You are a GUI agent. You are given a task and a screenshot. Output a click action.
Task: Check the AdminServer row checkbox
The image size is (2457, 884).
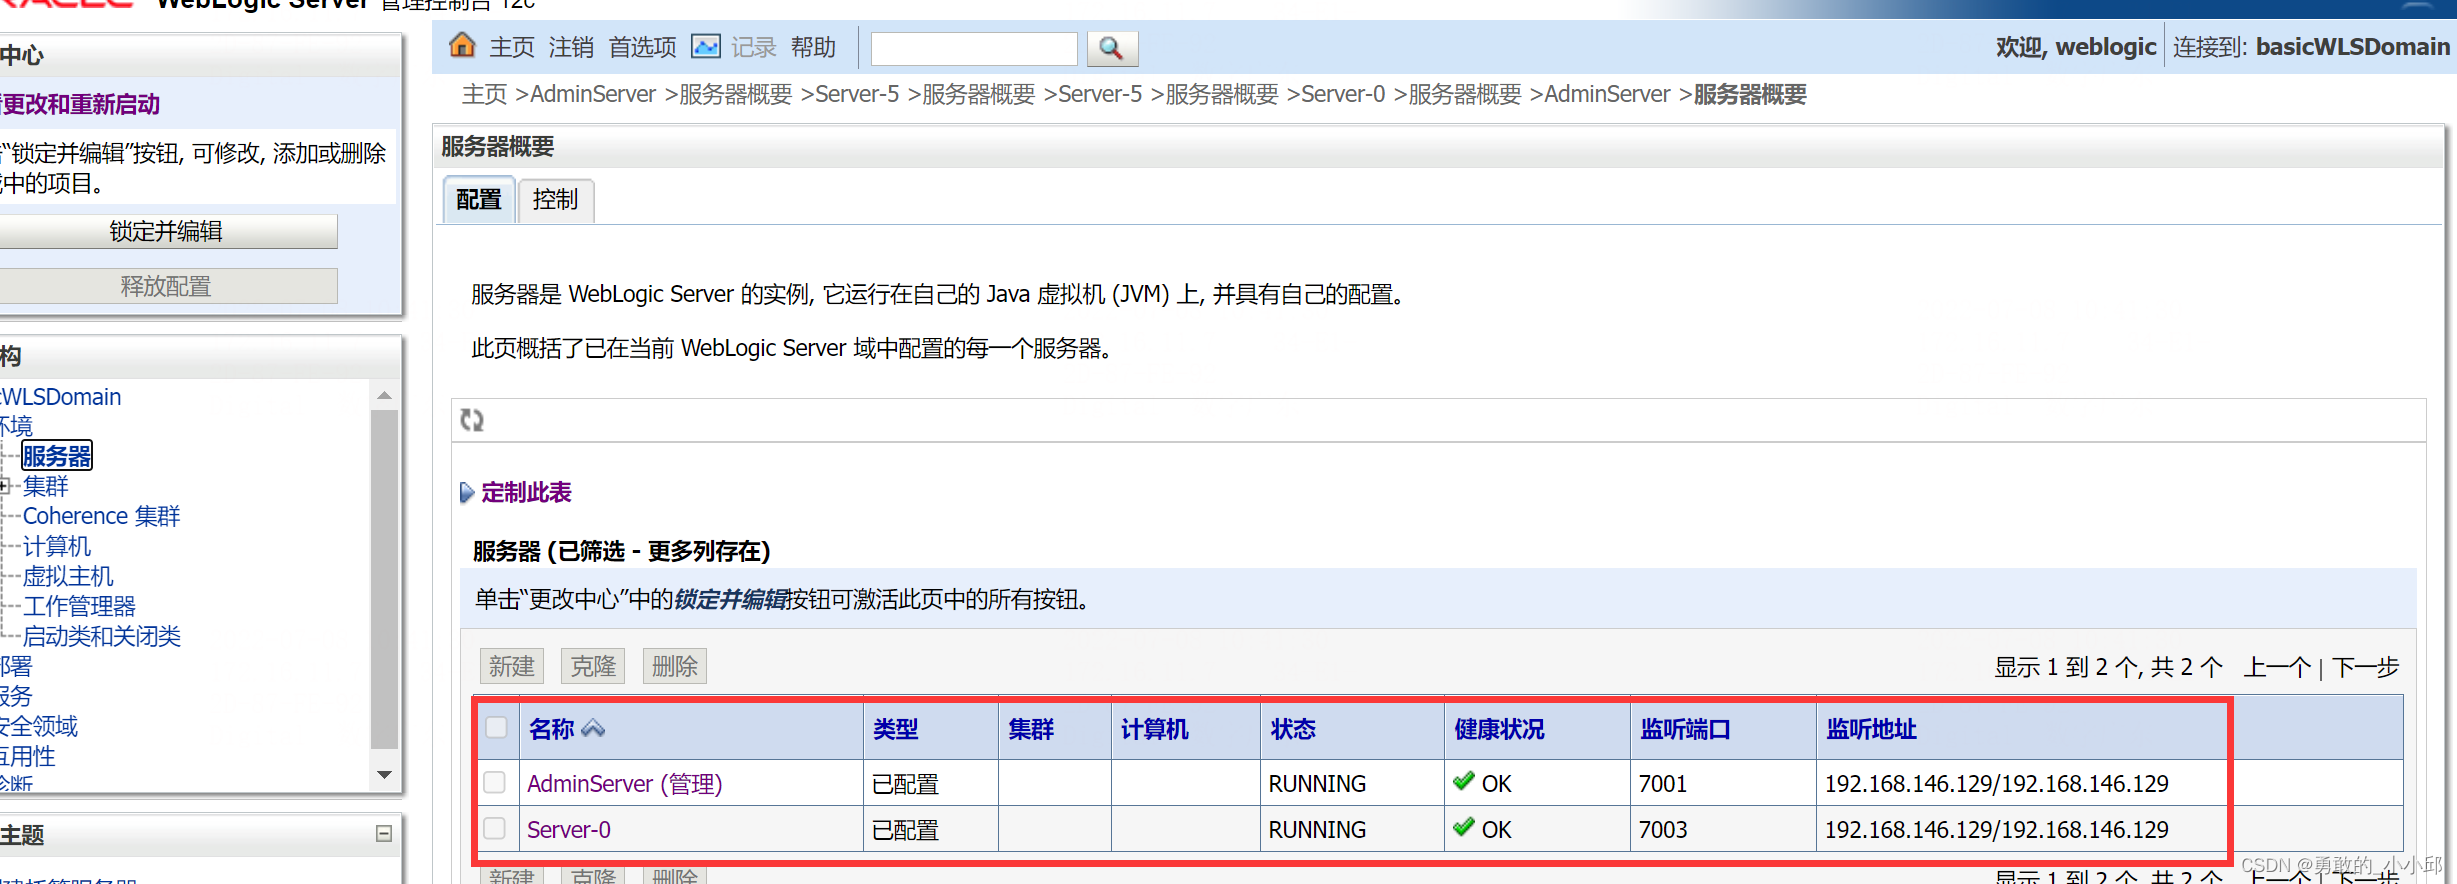click(495, 782)
